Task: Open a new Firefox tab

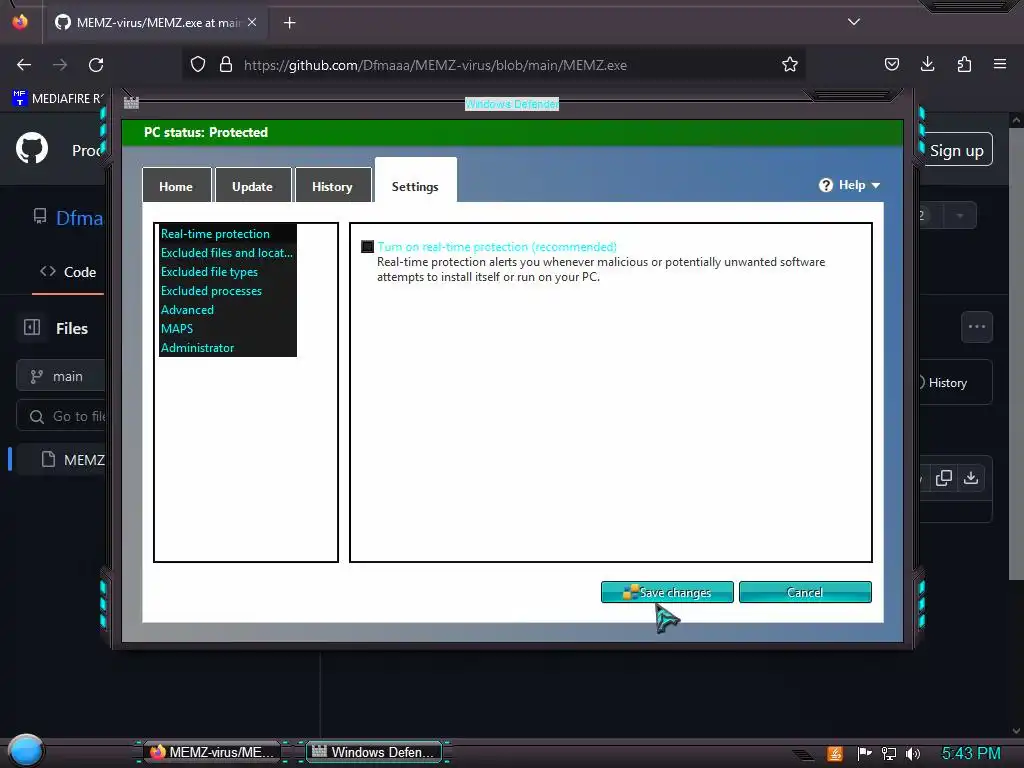Action: pos(290,23)
